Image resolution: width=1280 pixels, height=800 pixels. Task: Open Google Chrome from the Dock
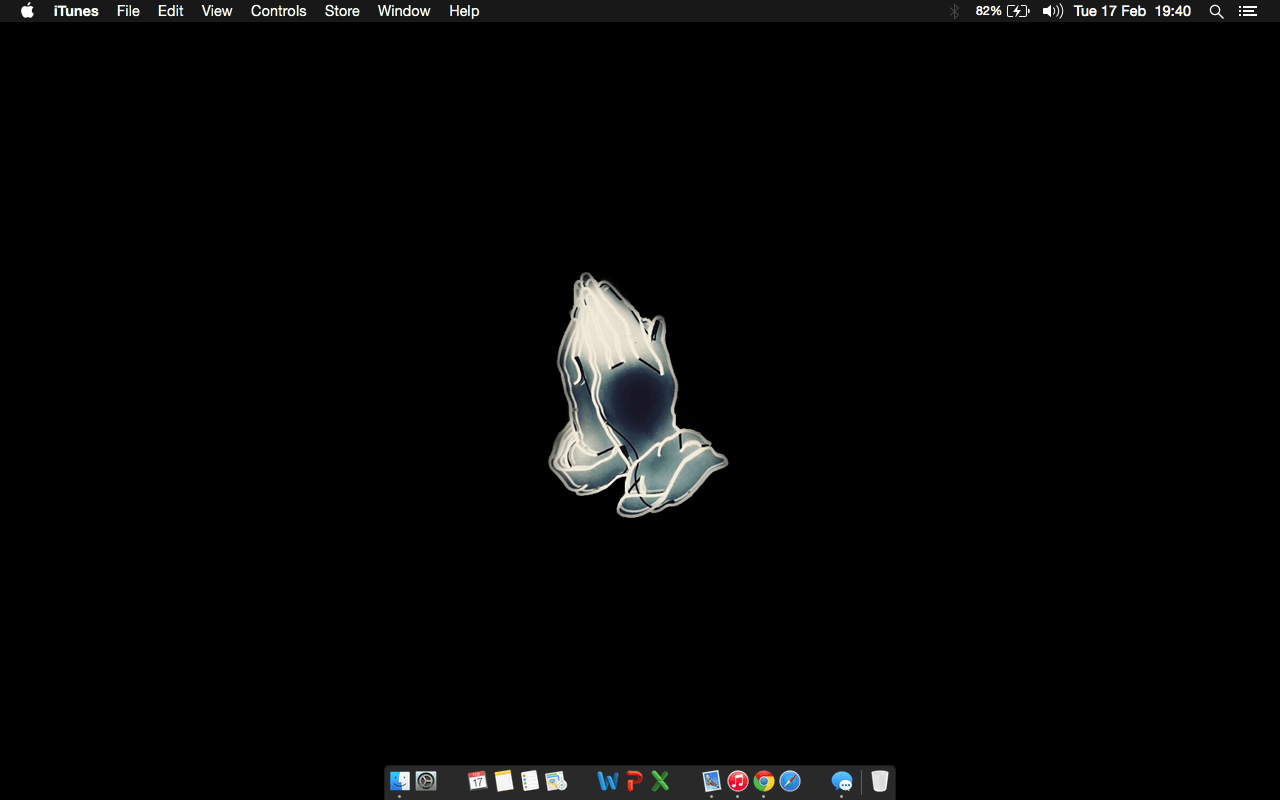[764, 781]
